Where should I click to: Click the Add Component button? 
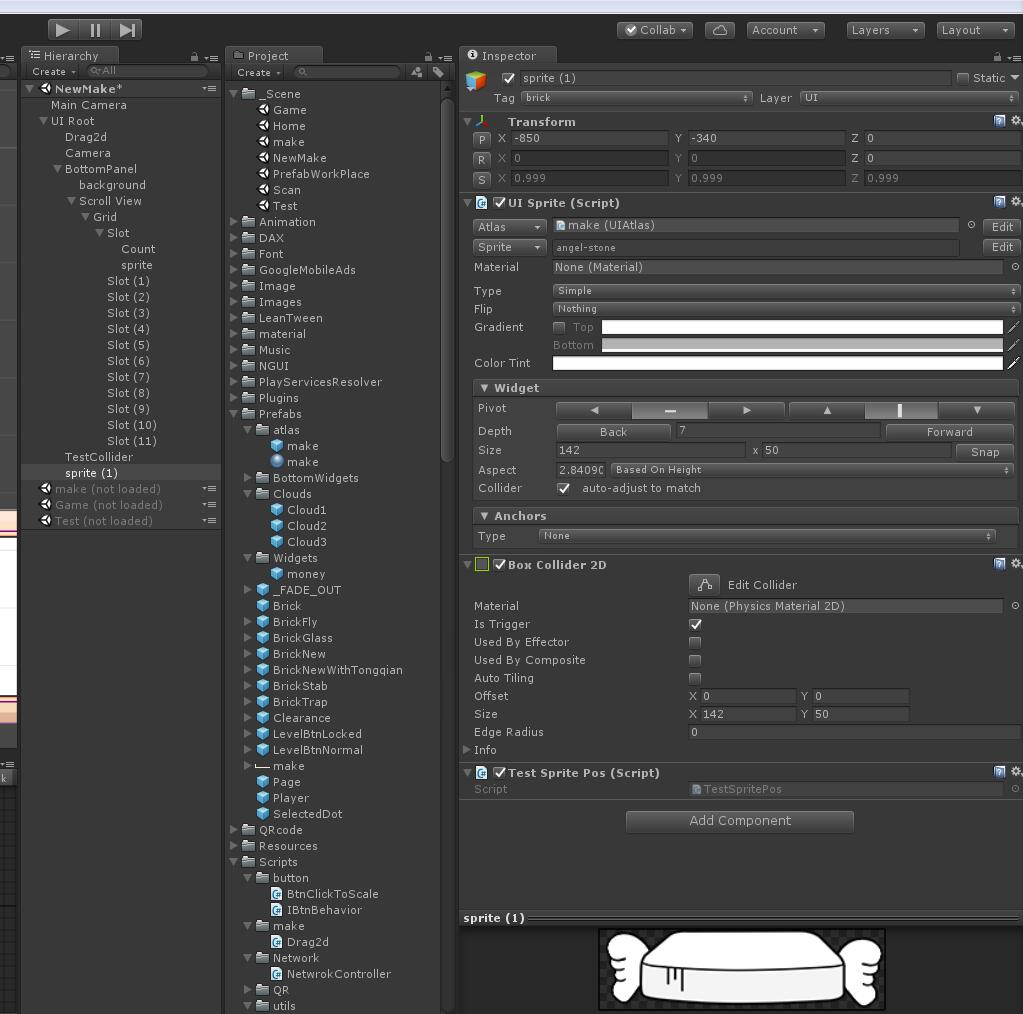[740, 821]
